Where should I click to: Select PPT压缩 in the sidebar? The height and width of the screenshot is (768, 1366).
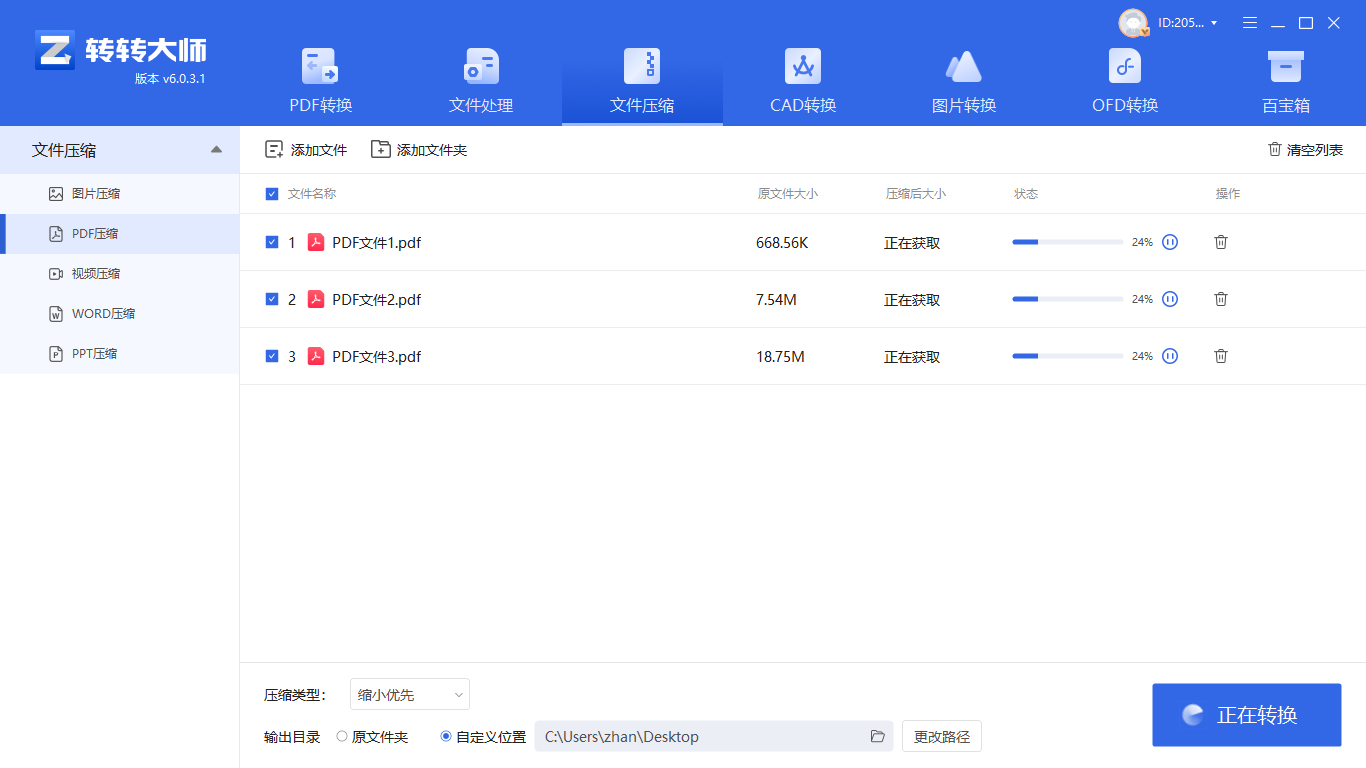120,354
